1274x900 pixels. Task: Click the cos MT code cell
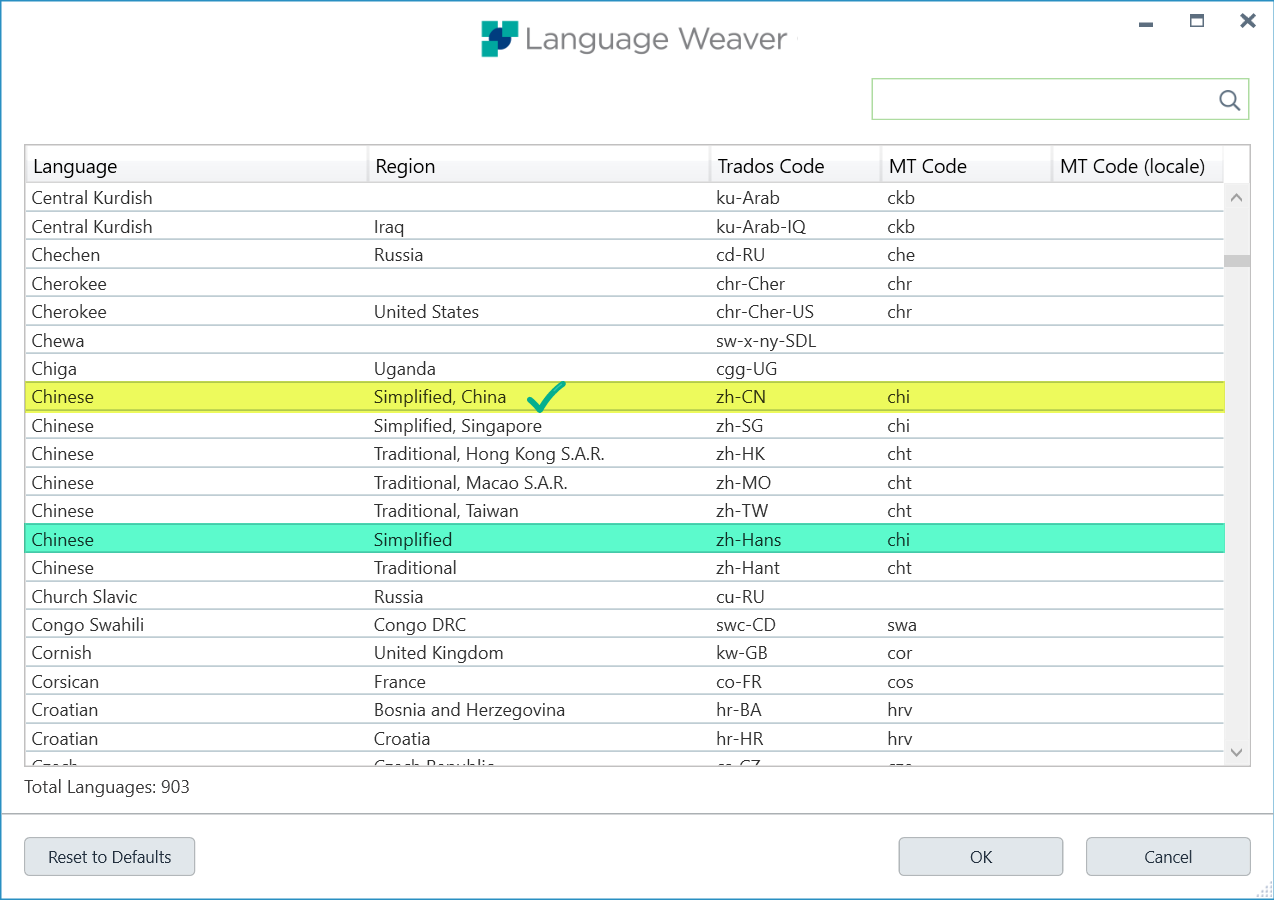[x=900, y=682]
